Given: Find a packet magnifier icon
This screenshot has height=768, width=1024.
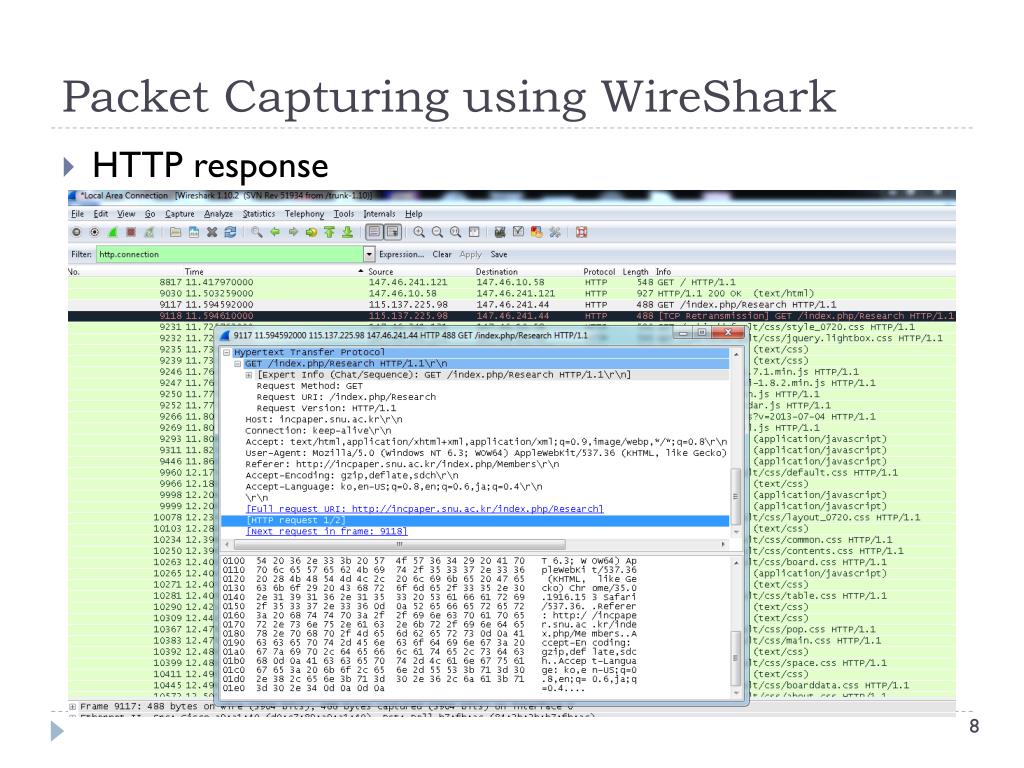Looking at the screenshot, I should click(x=257, y=232).
